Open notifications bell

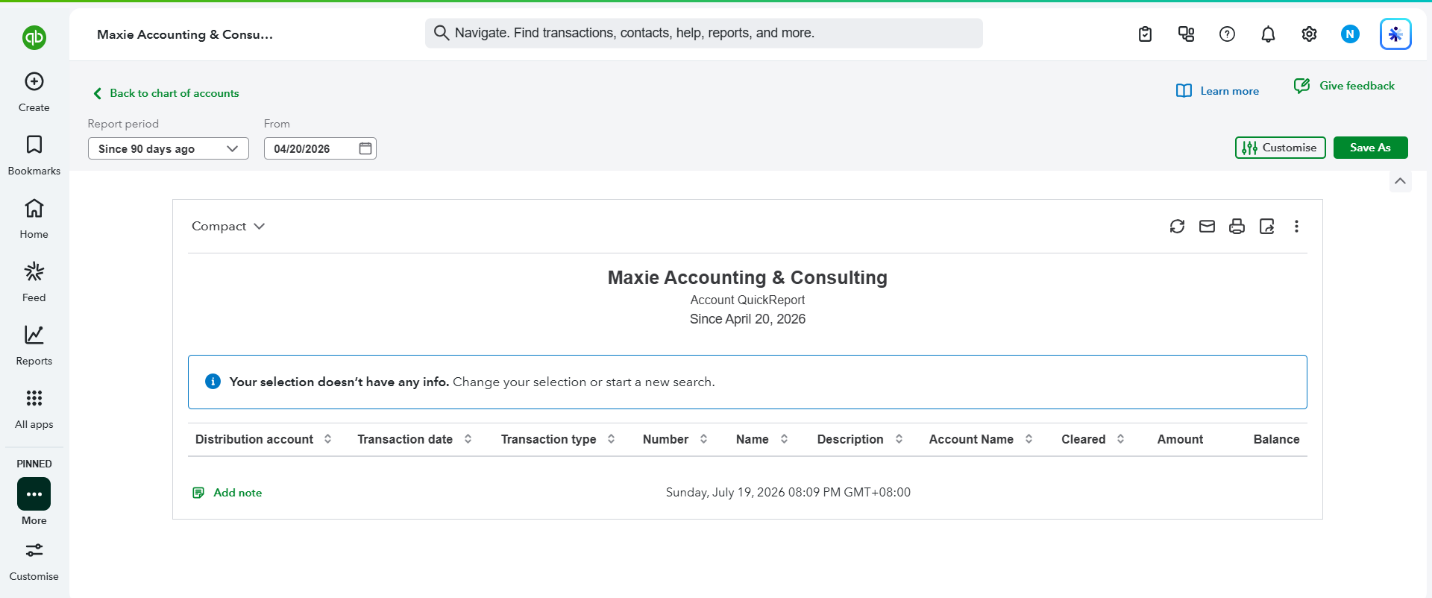point(1268,34)
